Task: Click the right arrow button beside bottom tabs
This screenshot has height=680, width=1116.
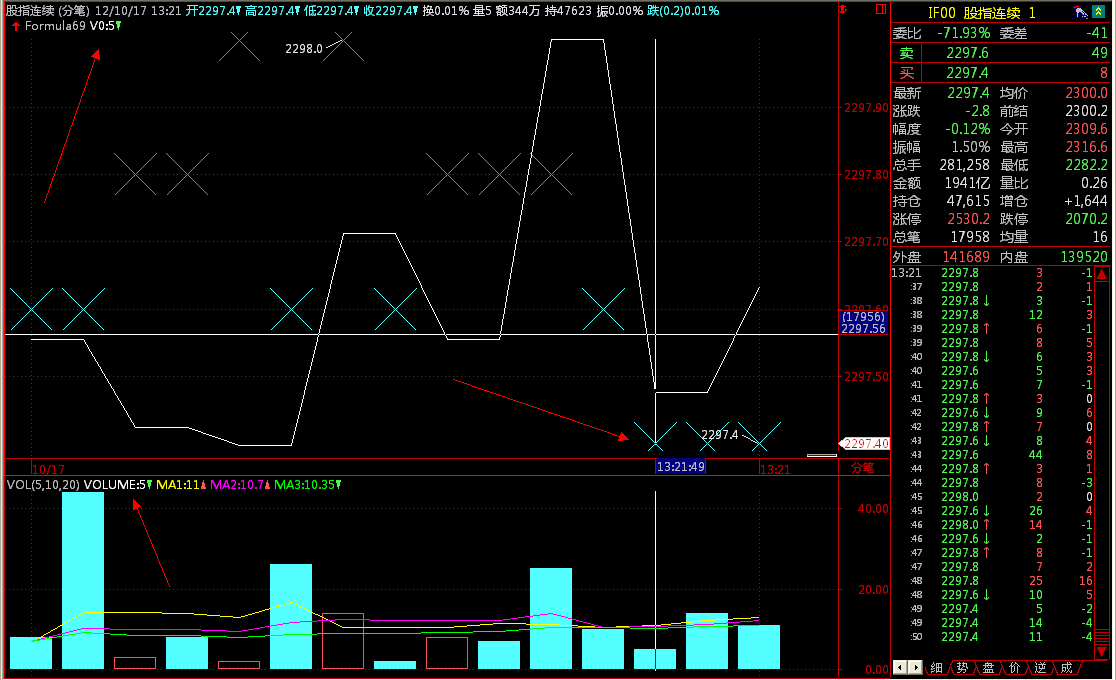Action: 915,667
